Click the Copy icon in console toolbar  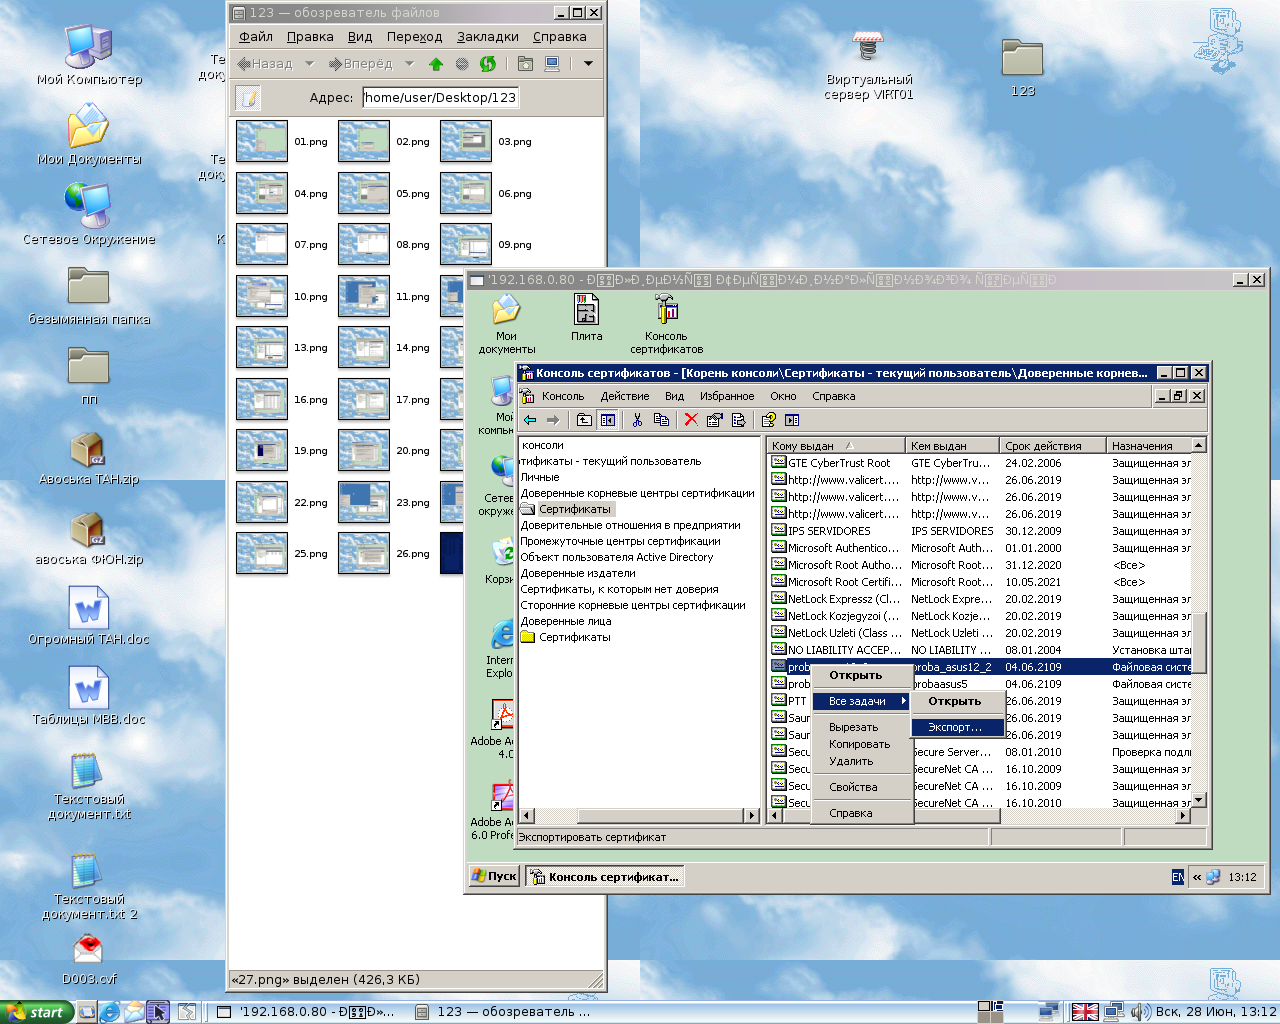[x=660, y=420]
